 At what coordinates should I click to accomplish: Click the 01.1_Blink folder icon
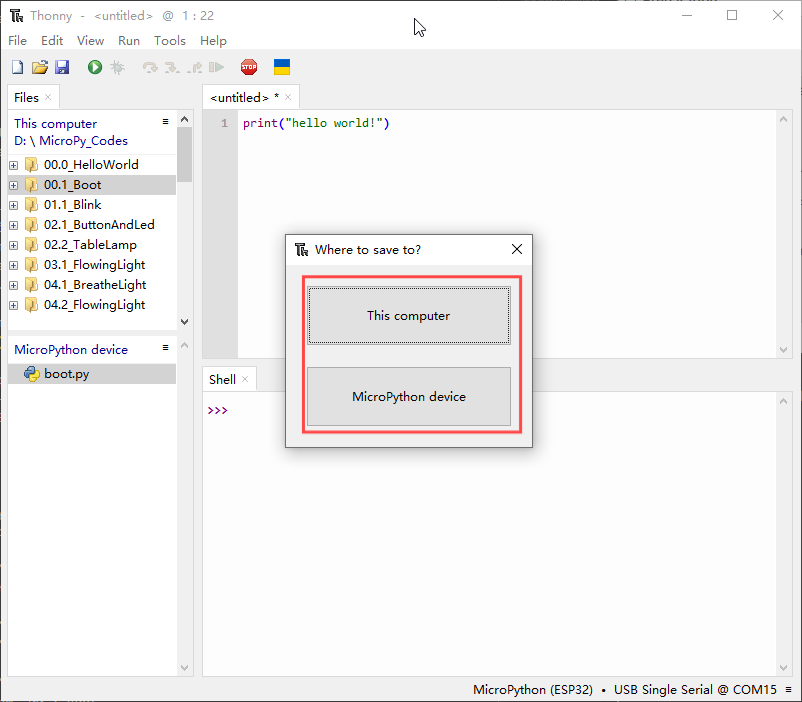pyautogui.click(x=31, y=205)
